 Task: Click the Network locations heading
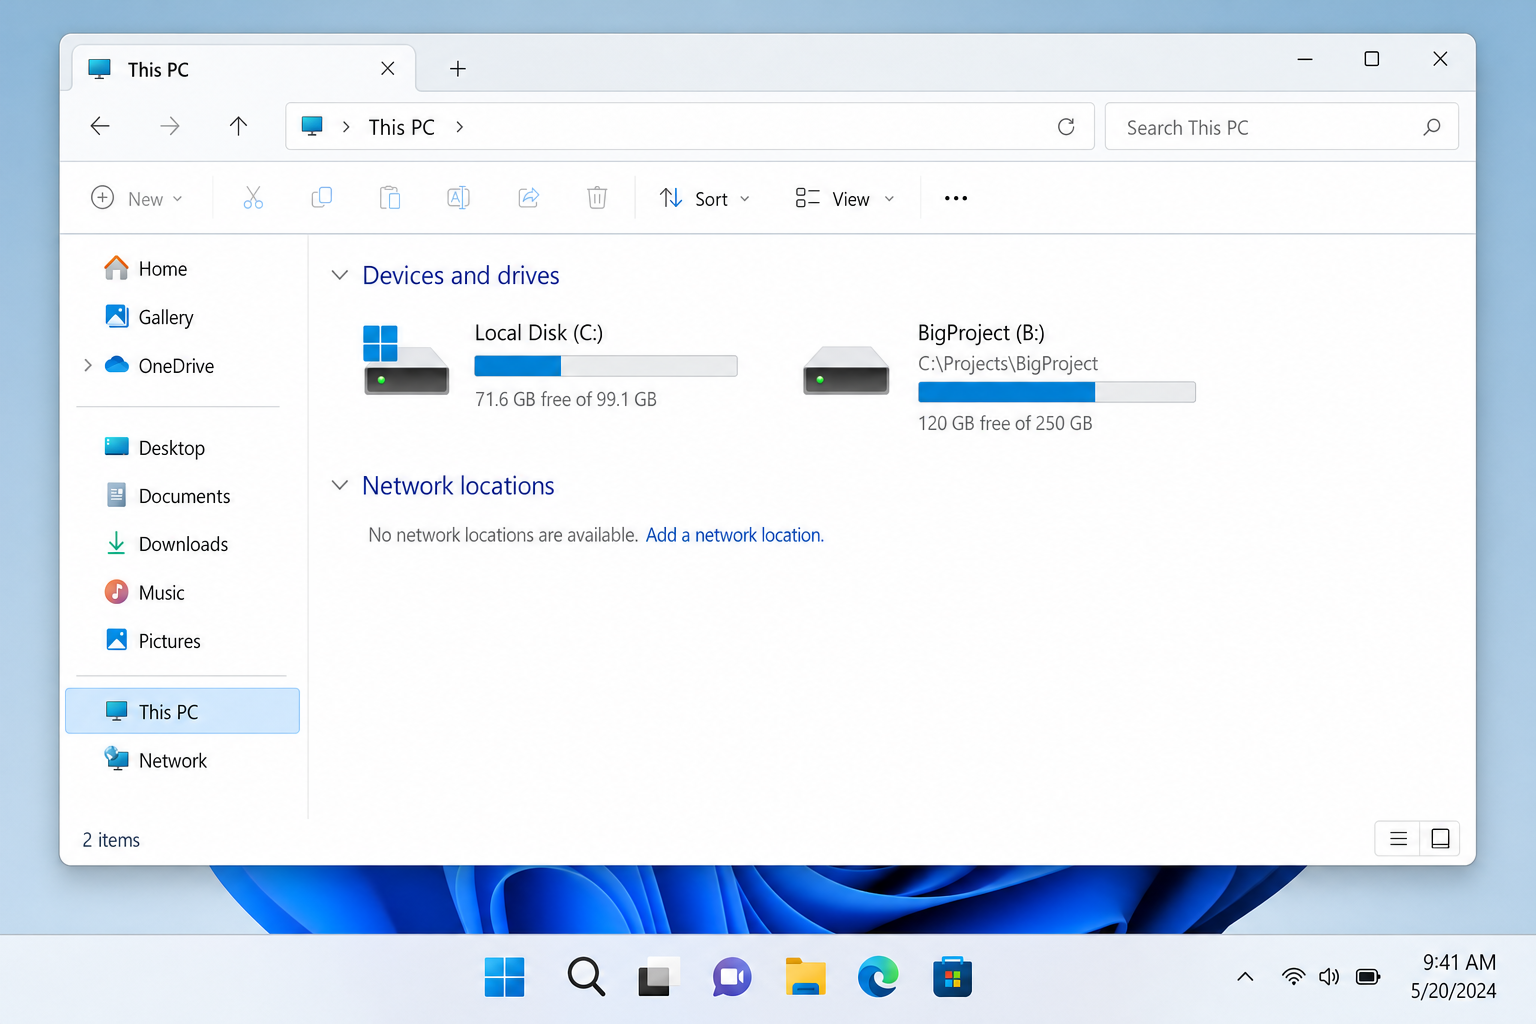click(x=458, y=485)
